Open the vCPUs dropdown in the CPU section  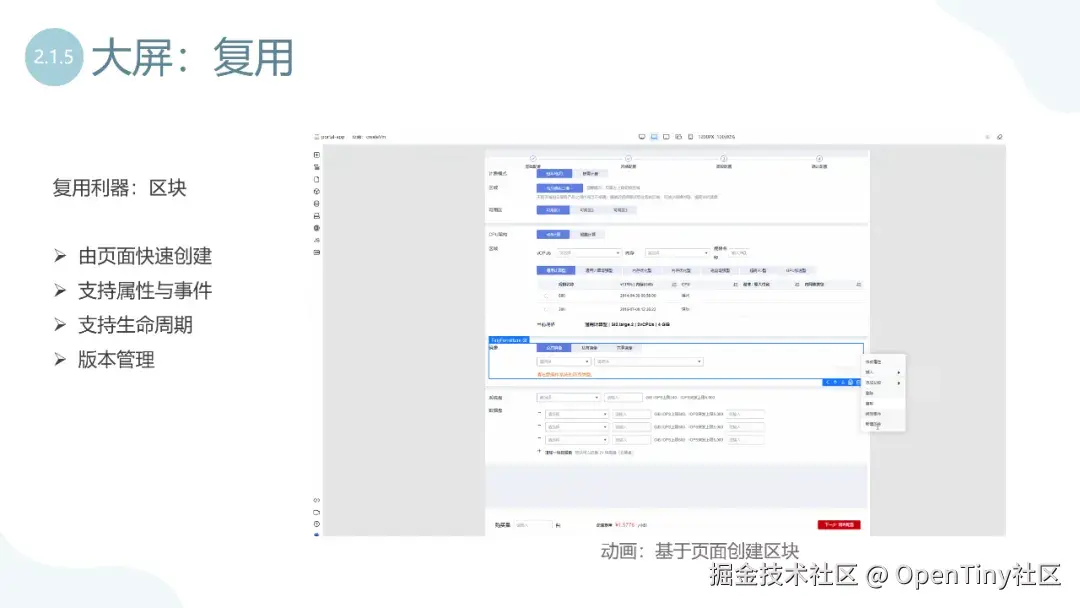click(x=589, y=251)
